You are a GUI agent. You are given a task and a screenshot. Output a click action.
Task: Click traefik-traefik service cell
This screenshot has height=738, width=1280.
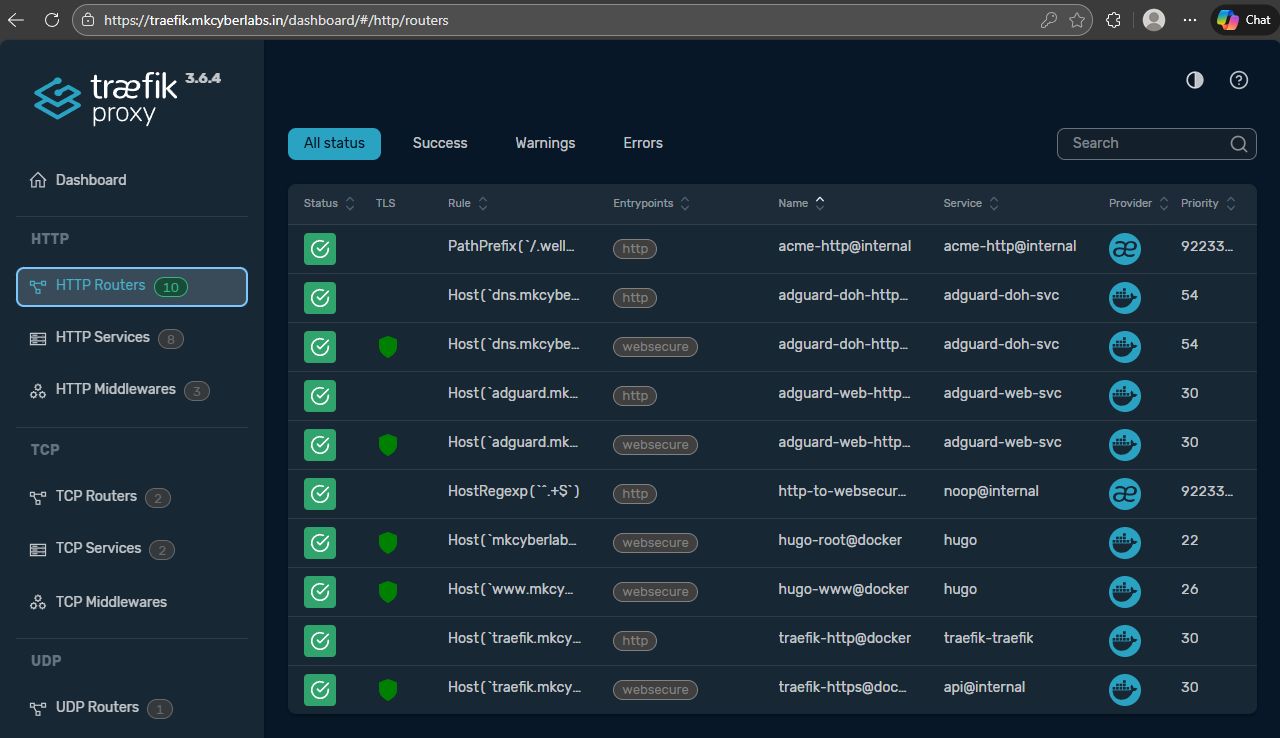click(x=988, y=638)
